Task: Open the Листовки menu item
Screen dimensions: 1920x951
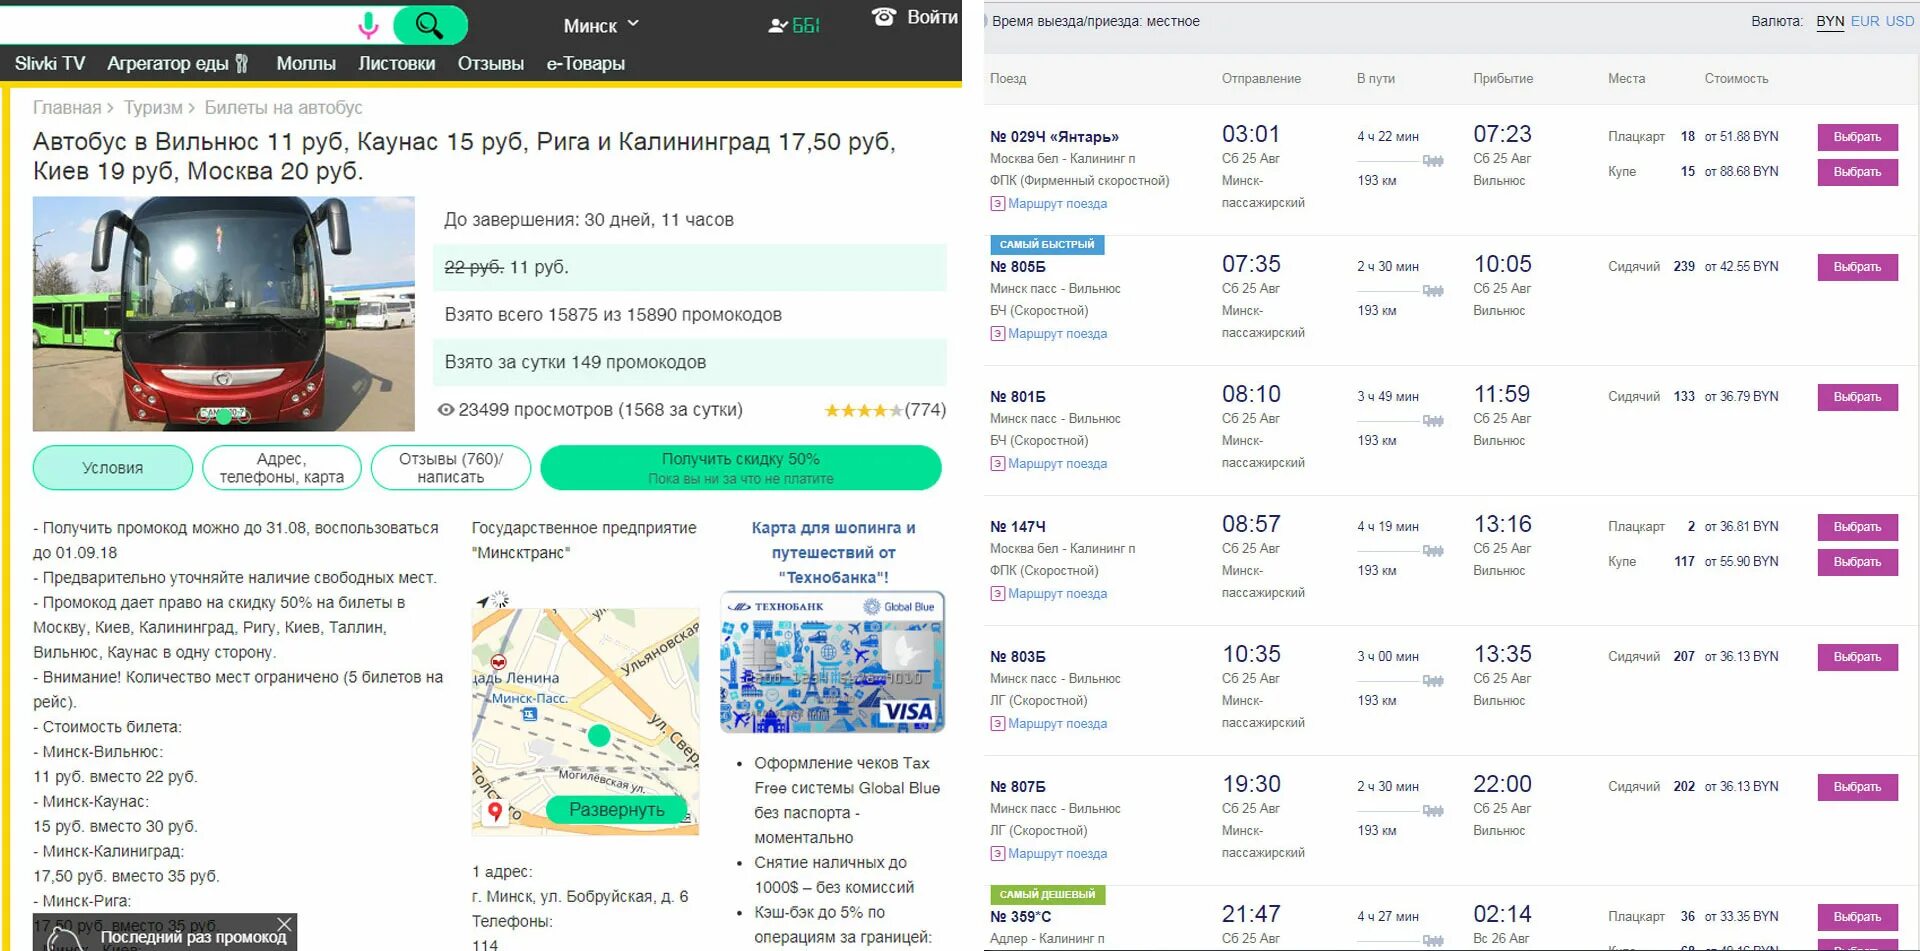Action: [x=397, y=63]
